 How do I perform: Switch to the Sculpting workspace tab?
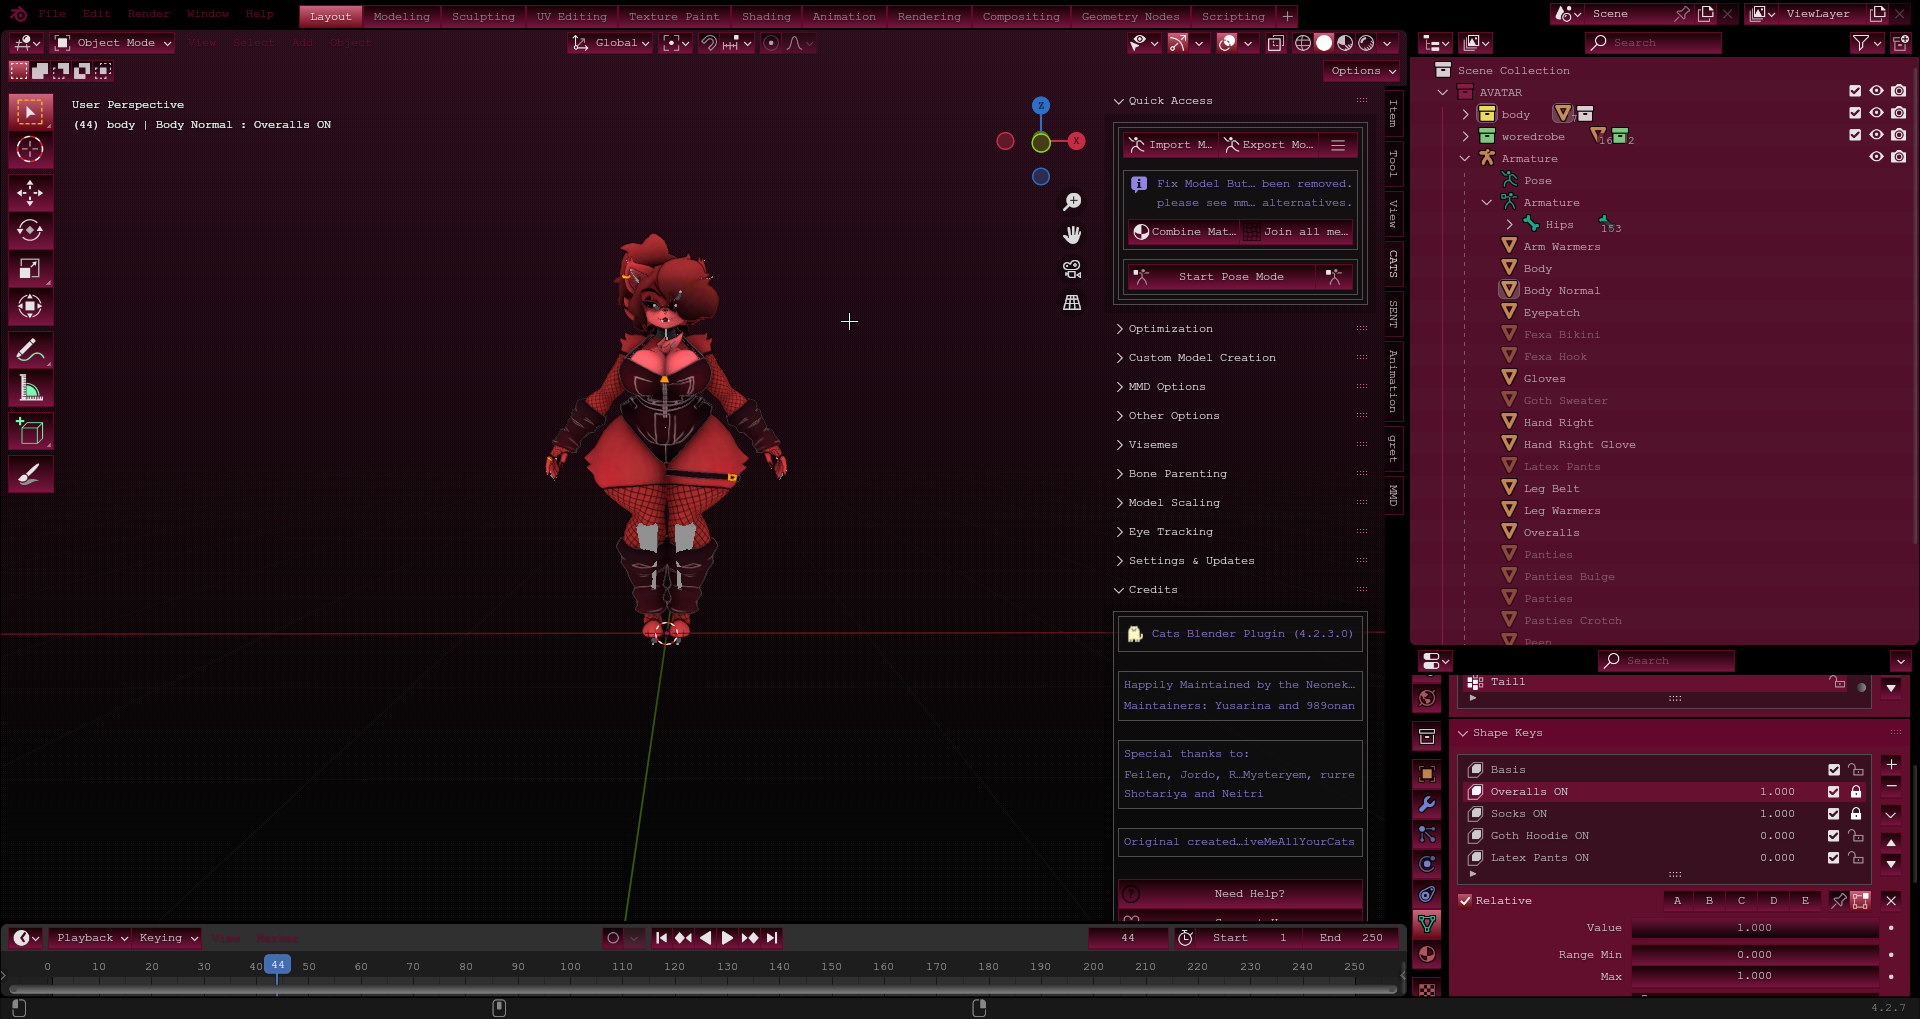483,16
